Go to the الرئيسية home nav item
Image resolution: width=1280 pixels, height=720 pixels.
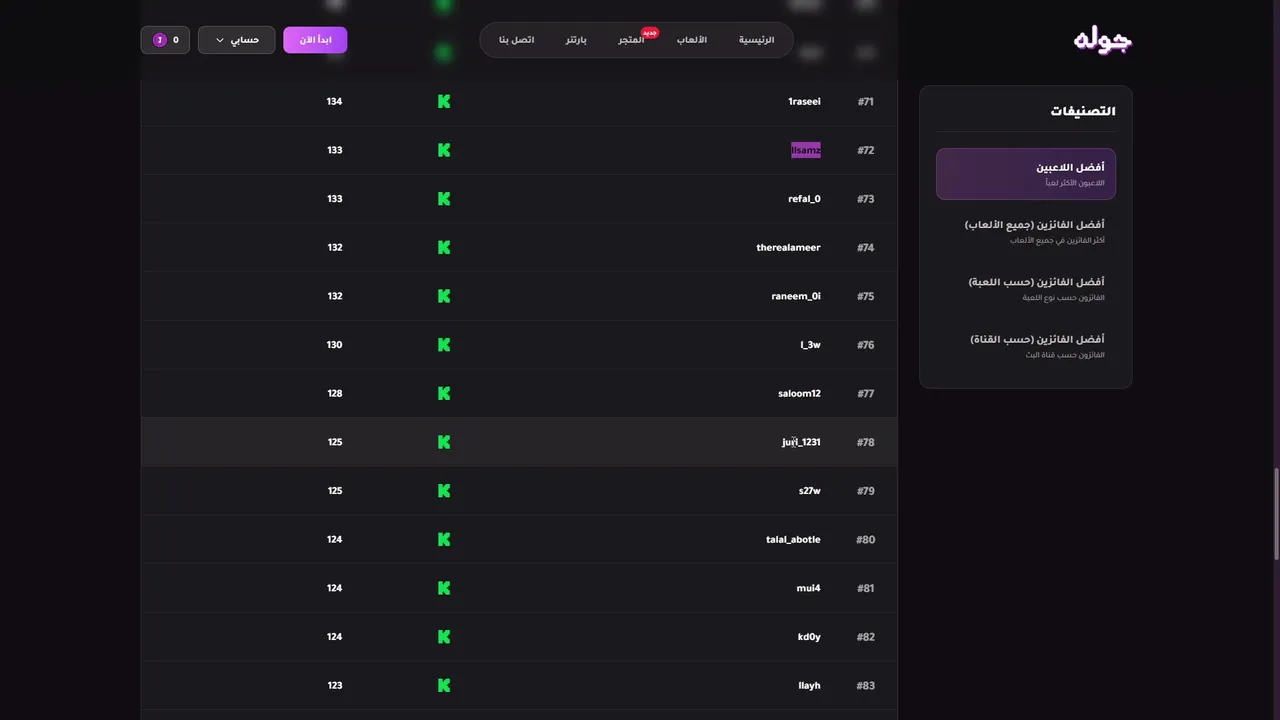click(756, 40)
